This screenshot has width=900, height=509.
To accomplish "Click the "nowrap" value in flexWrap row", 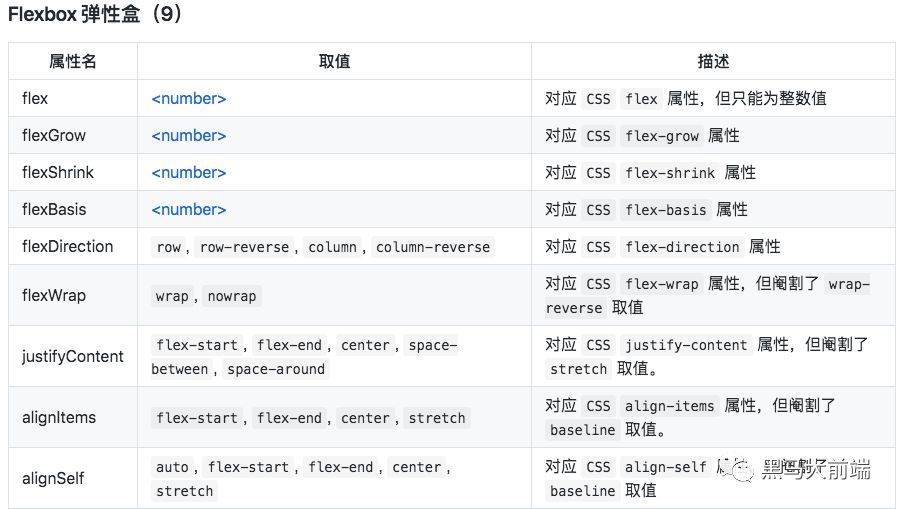I will tap(232, 296).
